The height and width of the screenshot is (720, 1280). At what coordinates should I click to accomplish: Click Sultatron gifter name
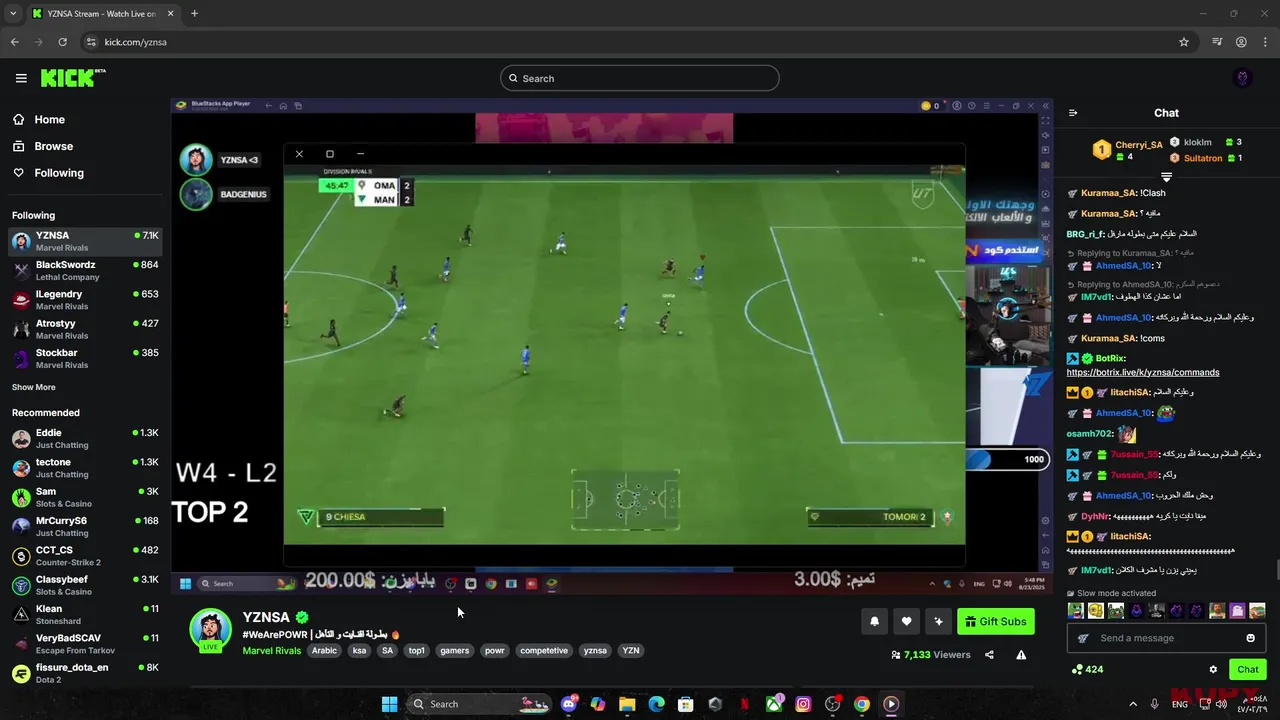(1203, 158)
